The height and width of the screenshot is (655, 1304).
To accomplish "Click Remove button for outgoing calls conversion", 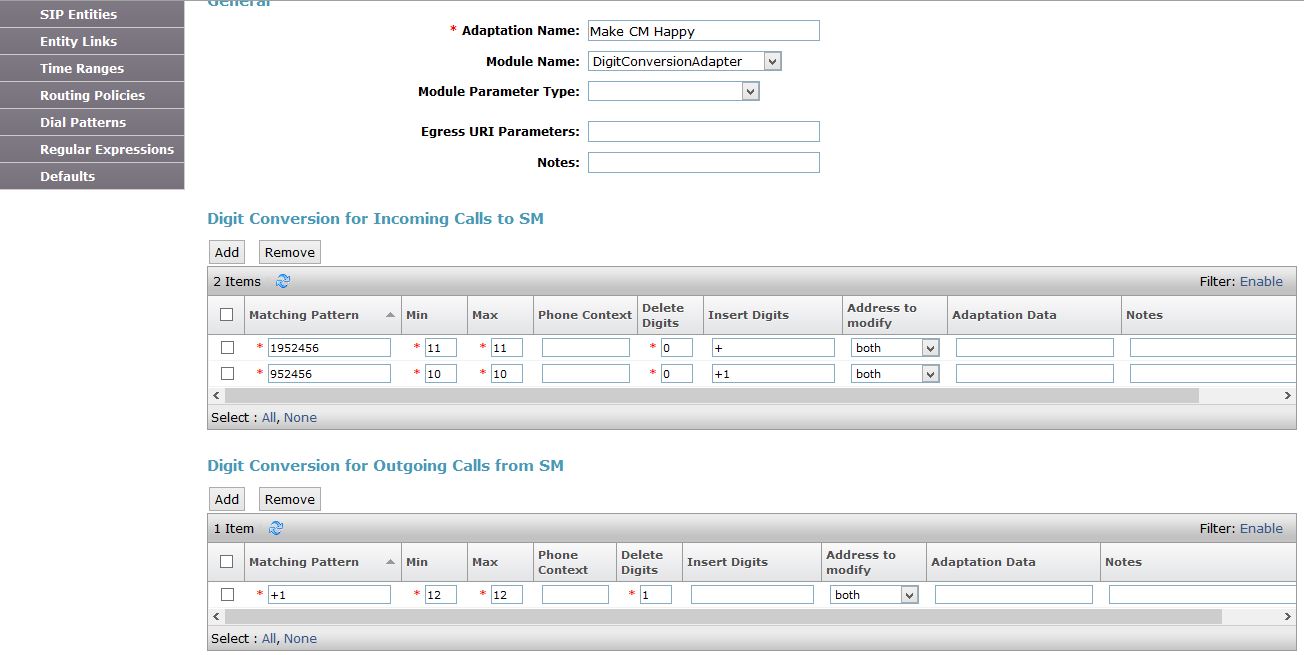I will (x=290, y=499).
